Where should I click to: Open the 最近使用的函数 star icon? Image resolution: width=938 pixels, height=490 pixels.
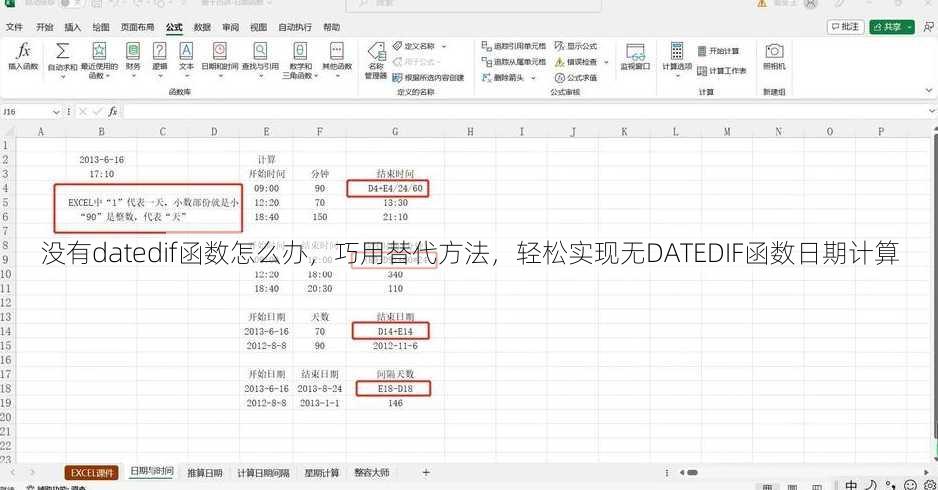coord(99,50)
